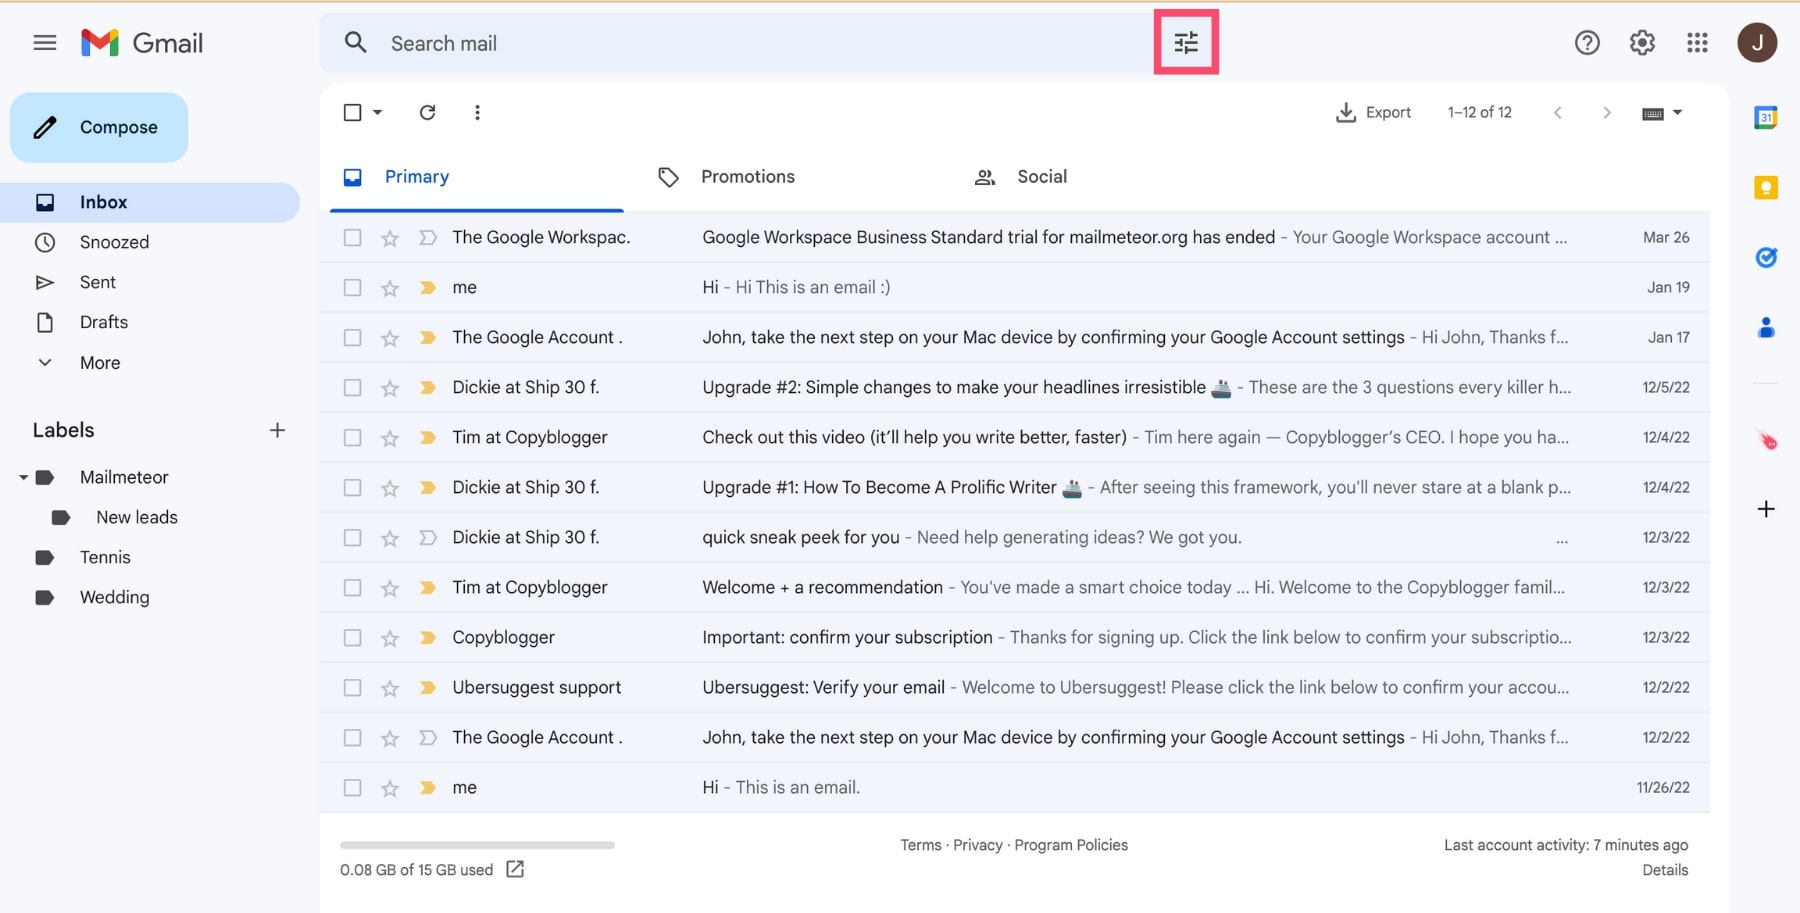Image resolution: width=1800 pixels, height=913 pixels.
Task: Tick the select-all checkbox
Action: click(x=352, y=112)
